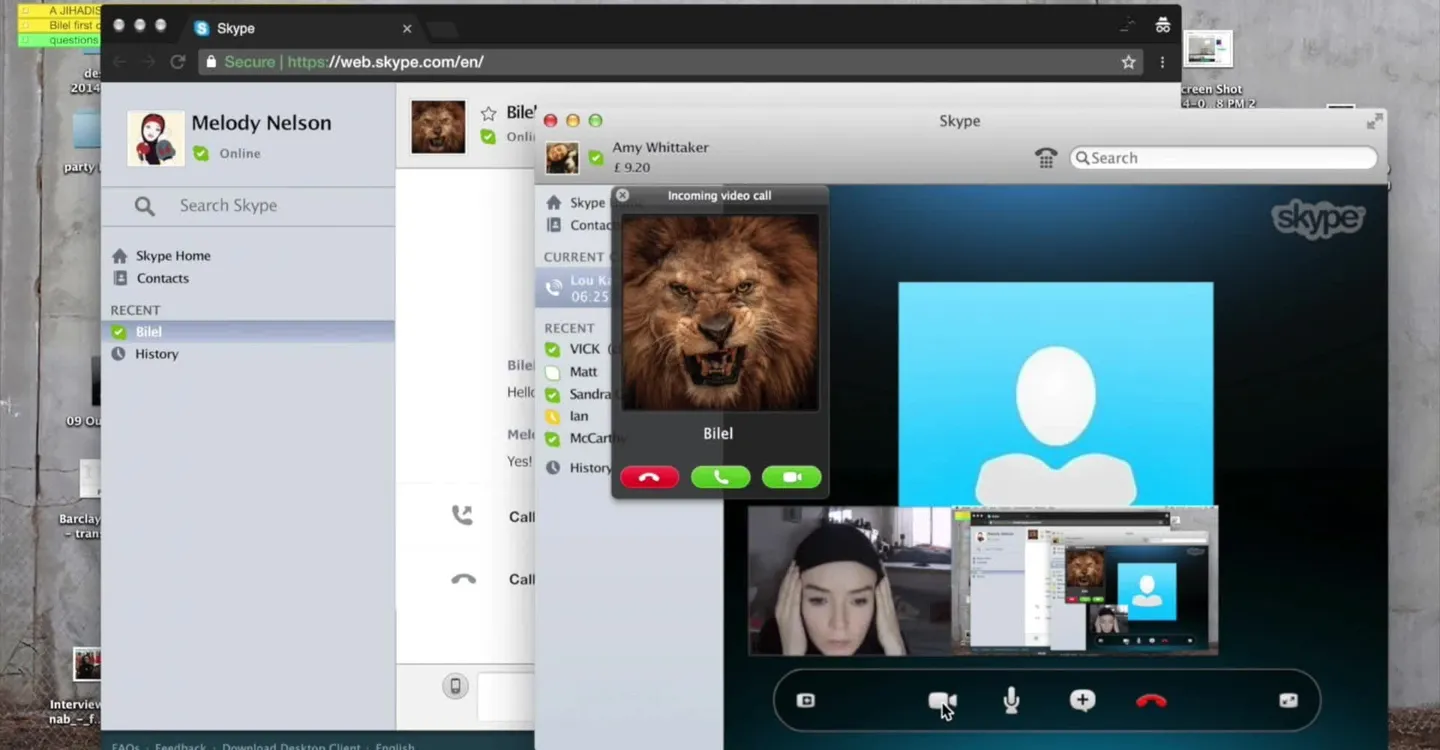Click the magnifier icon beside Search Skype
The height and width of the screenshot is (750, 1440).
(145, 206)
